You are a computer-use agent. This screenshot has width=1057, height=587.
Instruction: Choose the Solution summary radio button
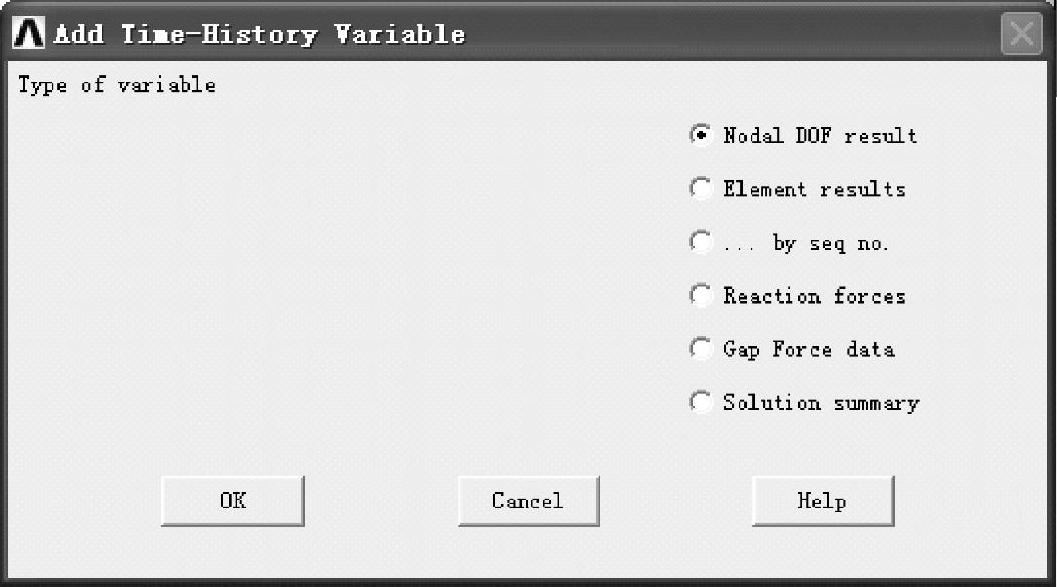point(701,402)
